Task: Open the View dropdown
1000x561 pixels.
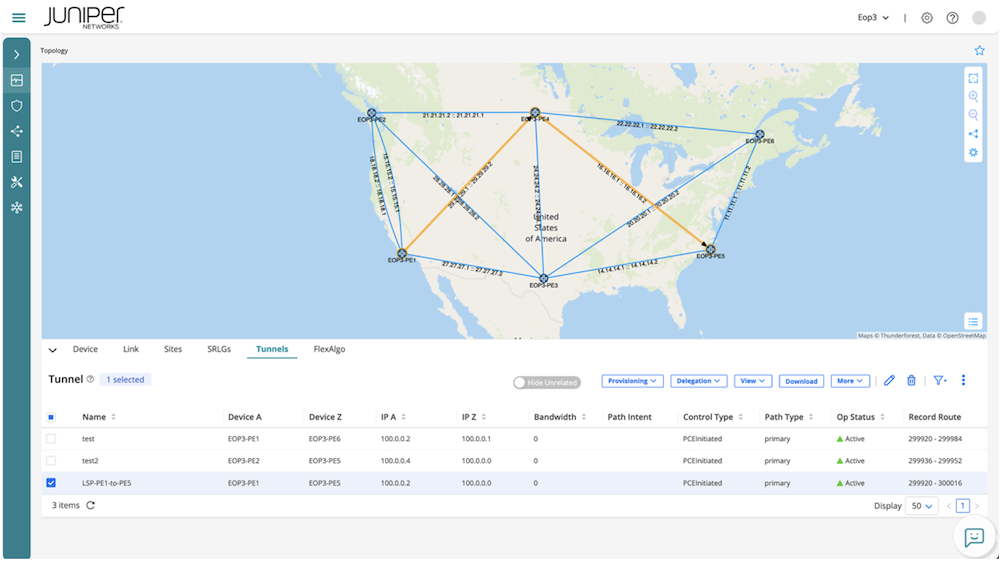Action: [x=753, y=381]
